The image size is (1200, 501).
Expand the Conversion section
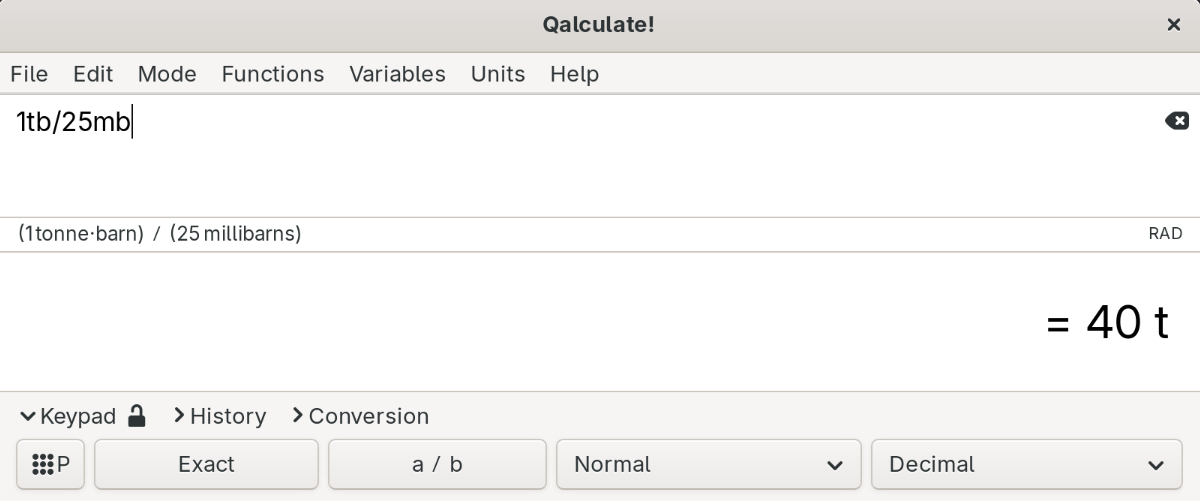pos(360,416)
